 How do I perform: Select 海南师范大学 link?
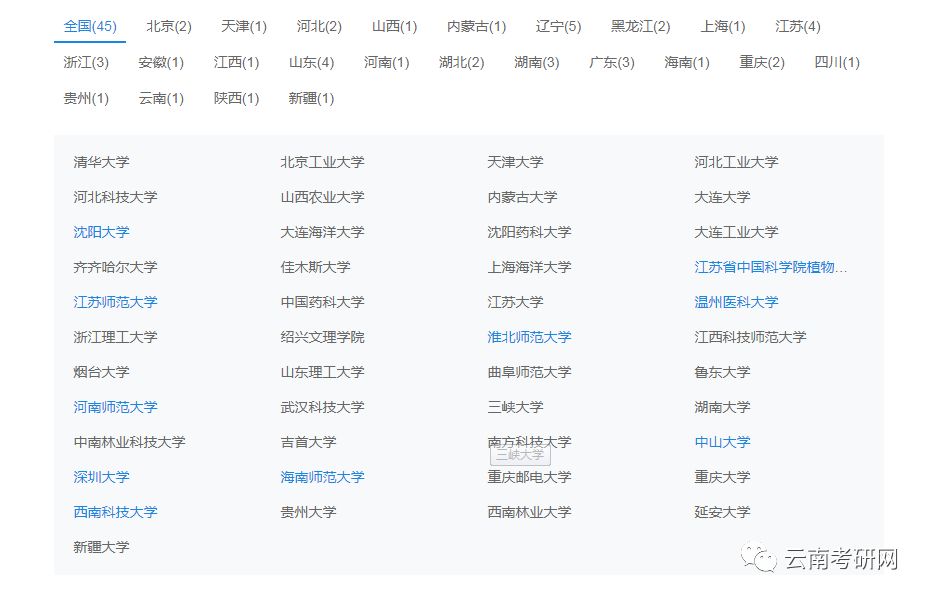(322, 476)
